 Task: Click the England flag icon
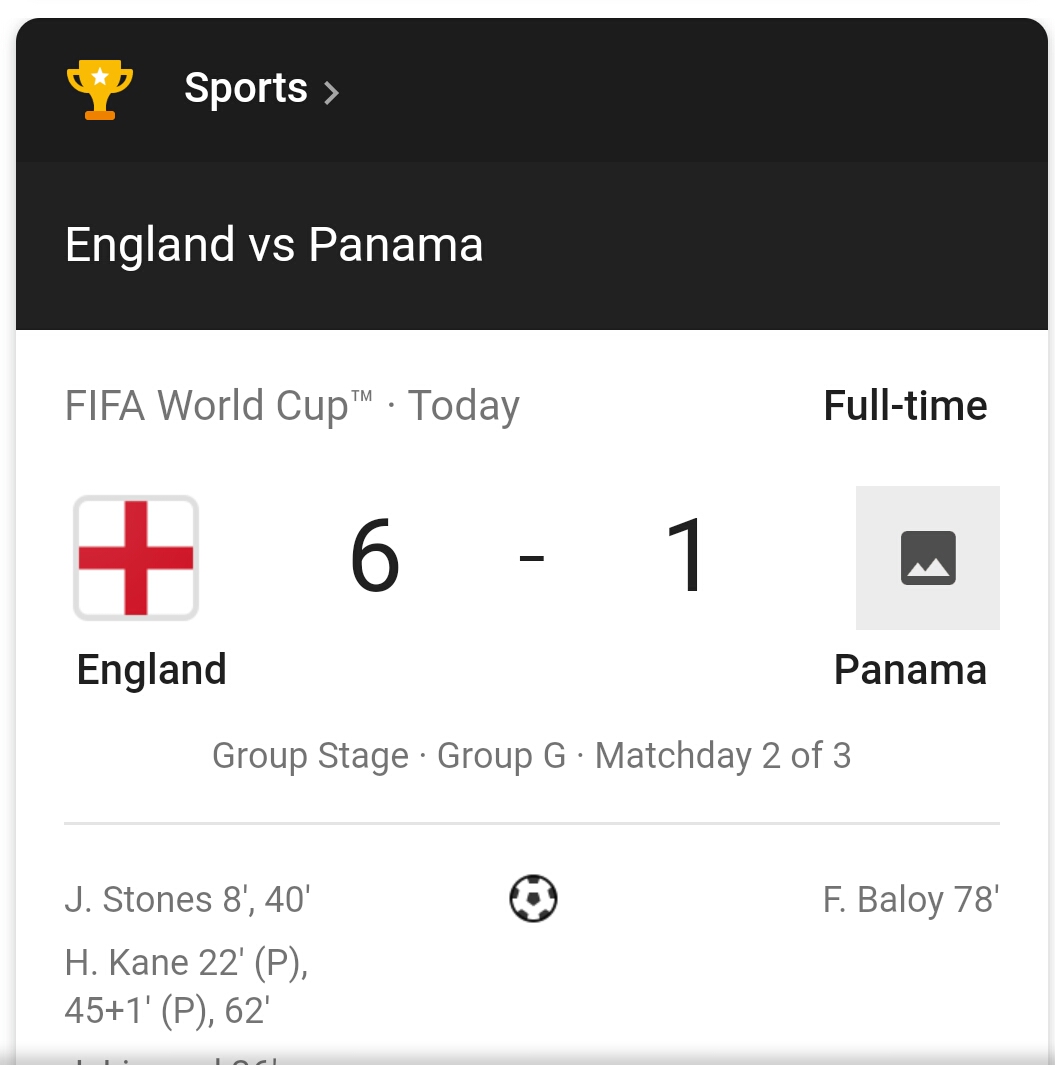point(136,558)
